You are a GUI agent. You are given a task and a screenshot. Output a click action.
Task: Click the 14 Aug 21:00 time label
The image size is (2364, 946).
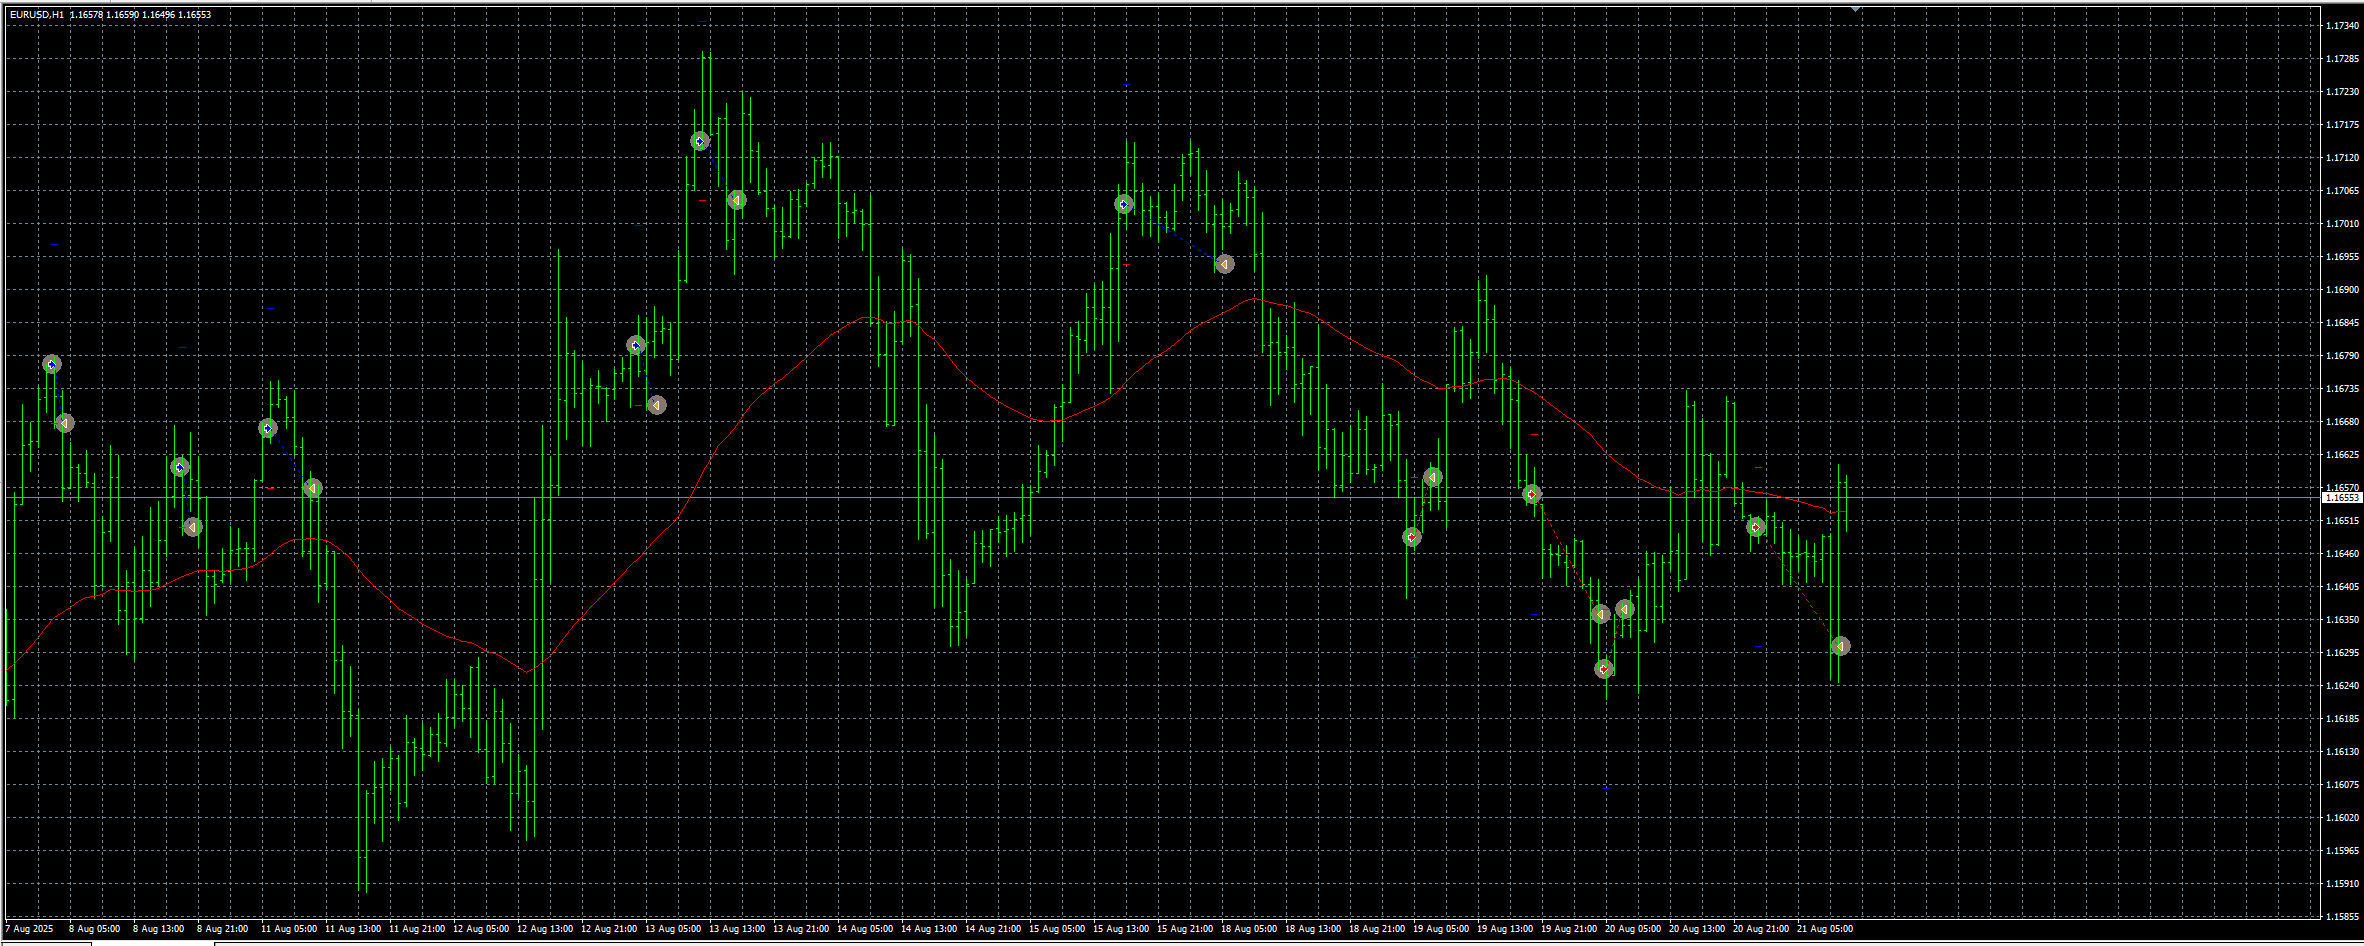(993, 929)
